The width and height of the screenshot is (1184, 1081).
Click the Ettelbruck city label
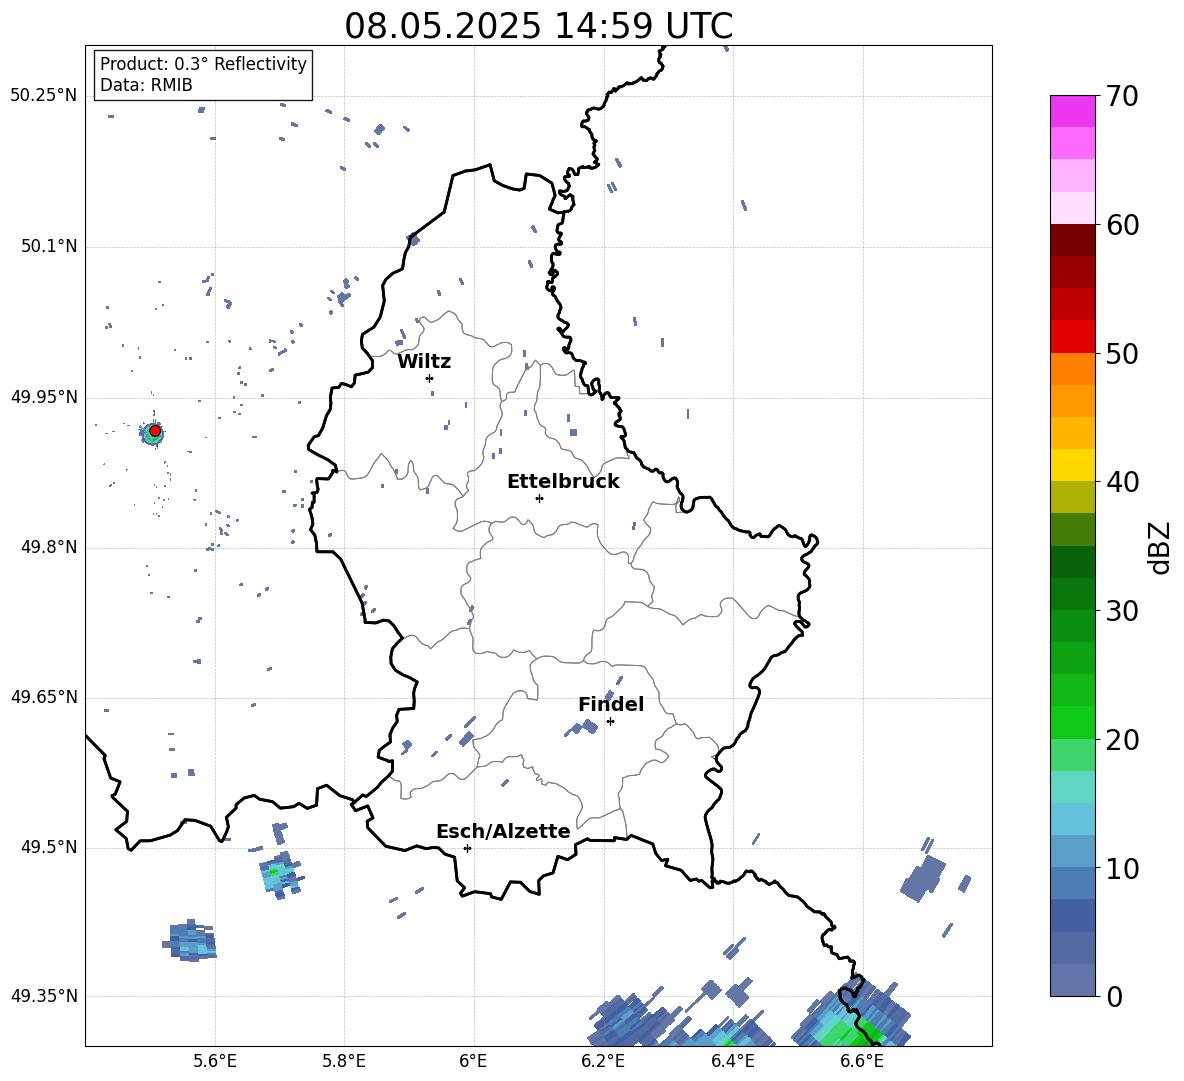point(563,482)
